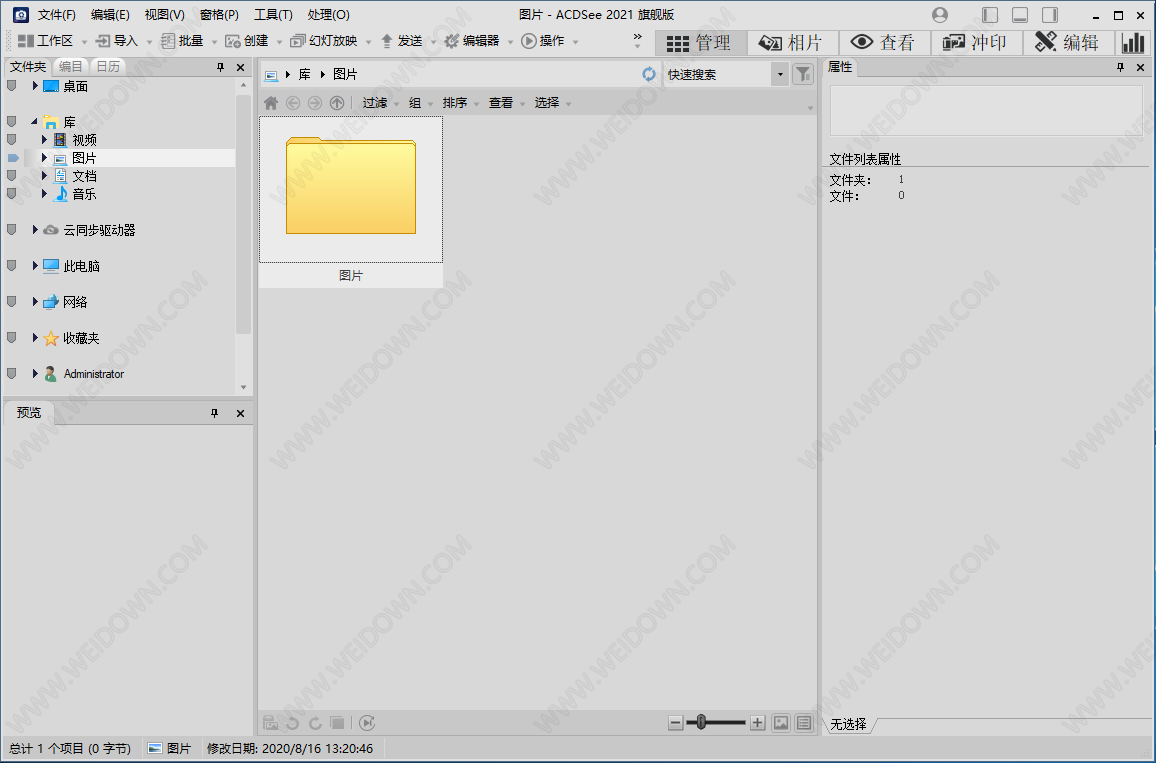
Task: Go up one folder level
Action: (337, 103)
